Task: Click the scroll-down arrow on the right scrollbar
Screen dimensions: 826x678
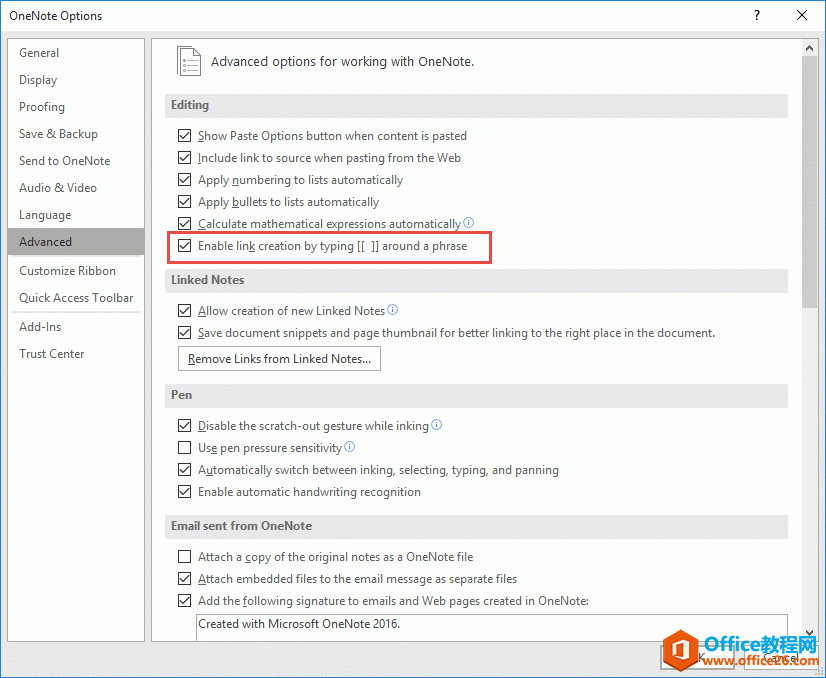Action: click(x=809, y=633)
